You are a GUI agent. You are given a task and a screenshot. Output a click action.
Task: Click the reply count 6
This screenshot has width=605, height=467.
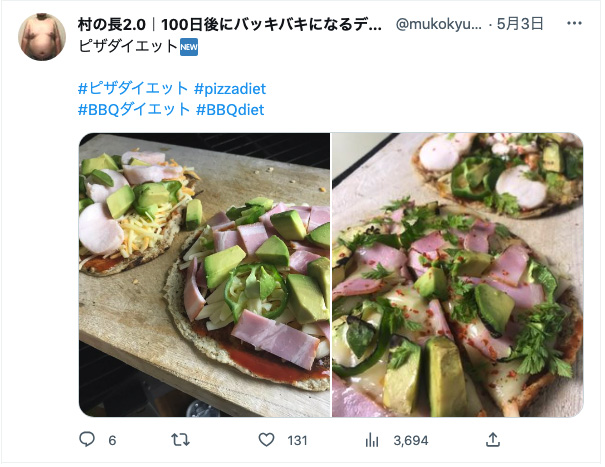click(112, 440)
